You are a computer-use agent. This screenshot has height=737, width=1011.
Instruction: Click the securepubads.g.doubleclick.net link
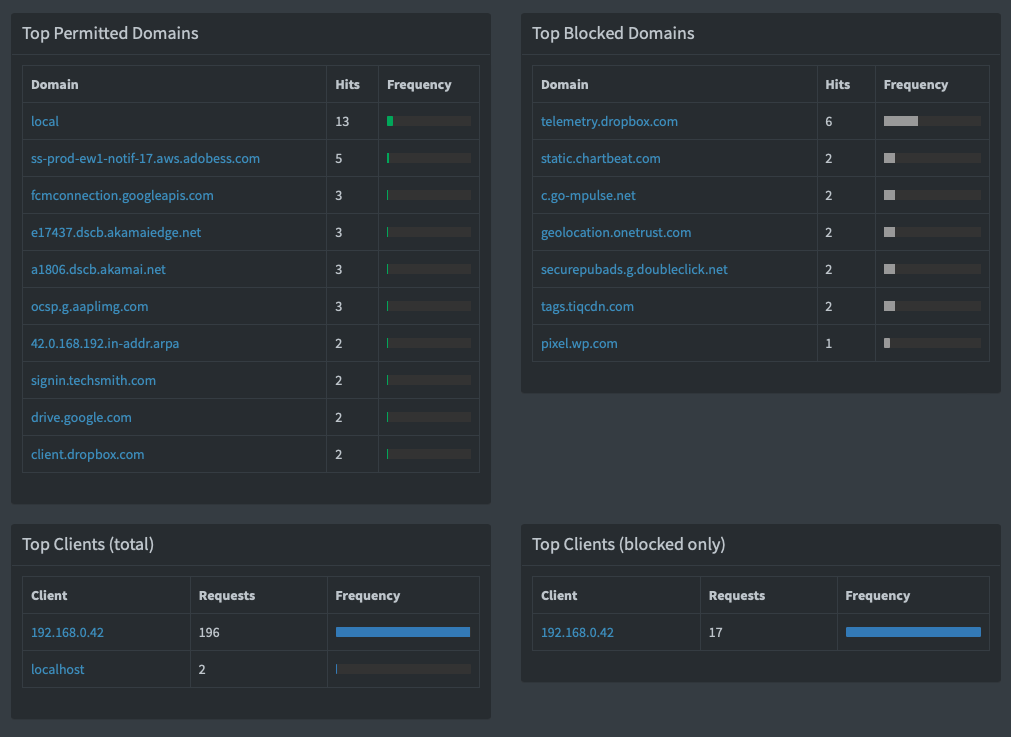(634, 269)
